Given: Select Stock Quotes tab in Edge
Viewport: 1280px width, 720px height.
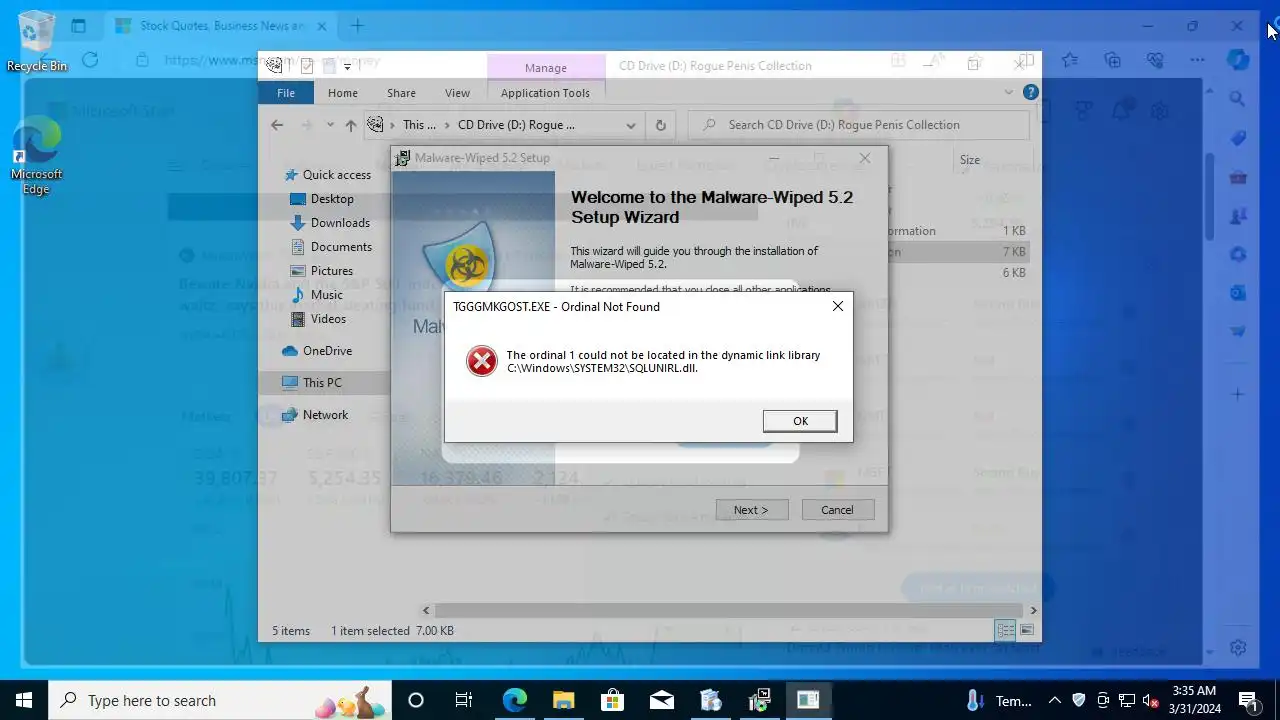Looking at the screenshot, I should 220,26.
